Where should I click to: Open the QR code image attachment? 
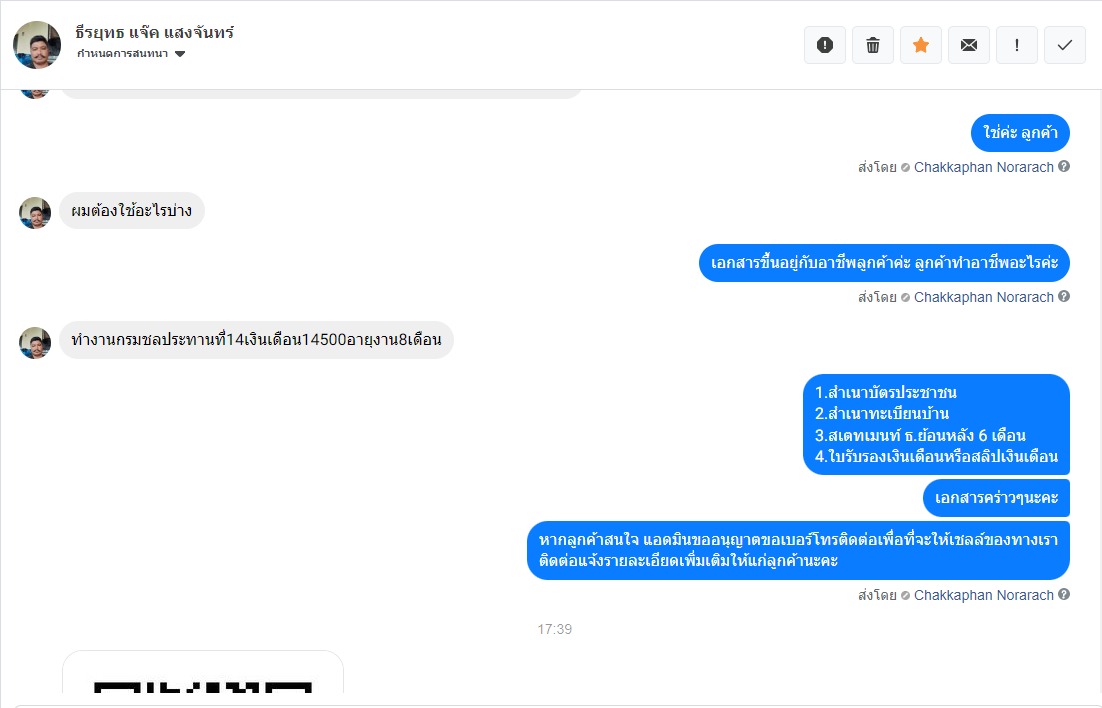coord(202,672)
